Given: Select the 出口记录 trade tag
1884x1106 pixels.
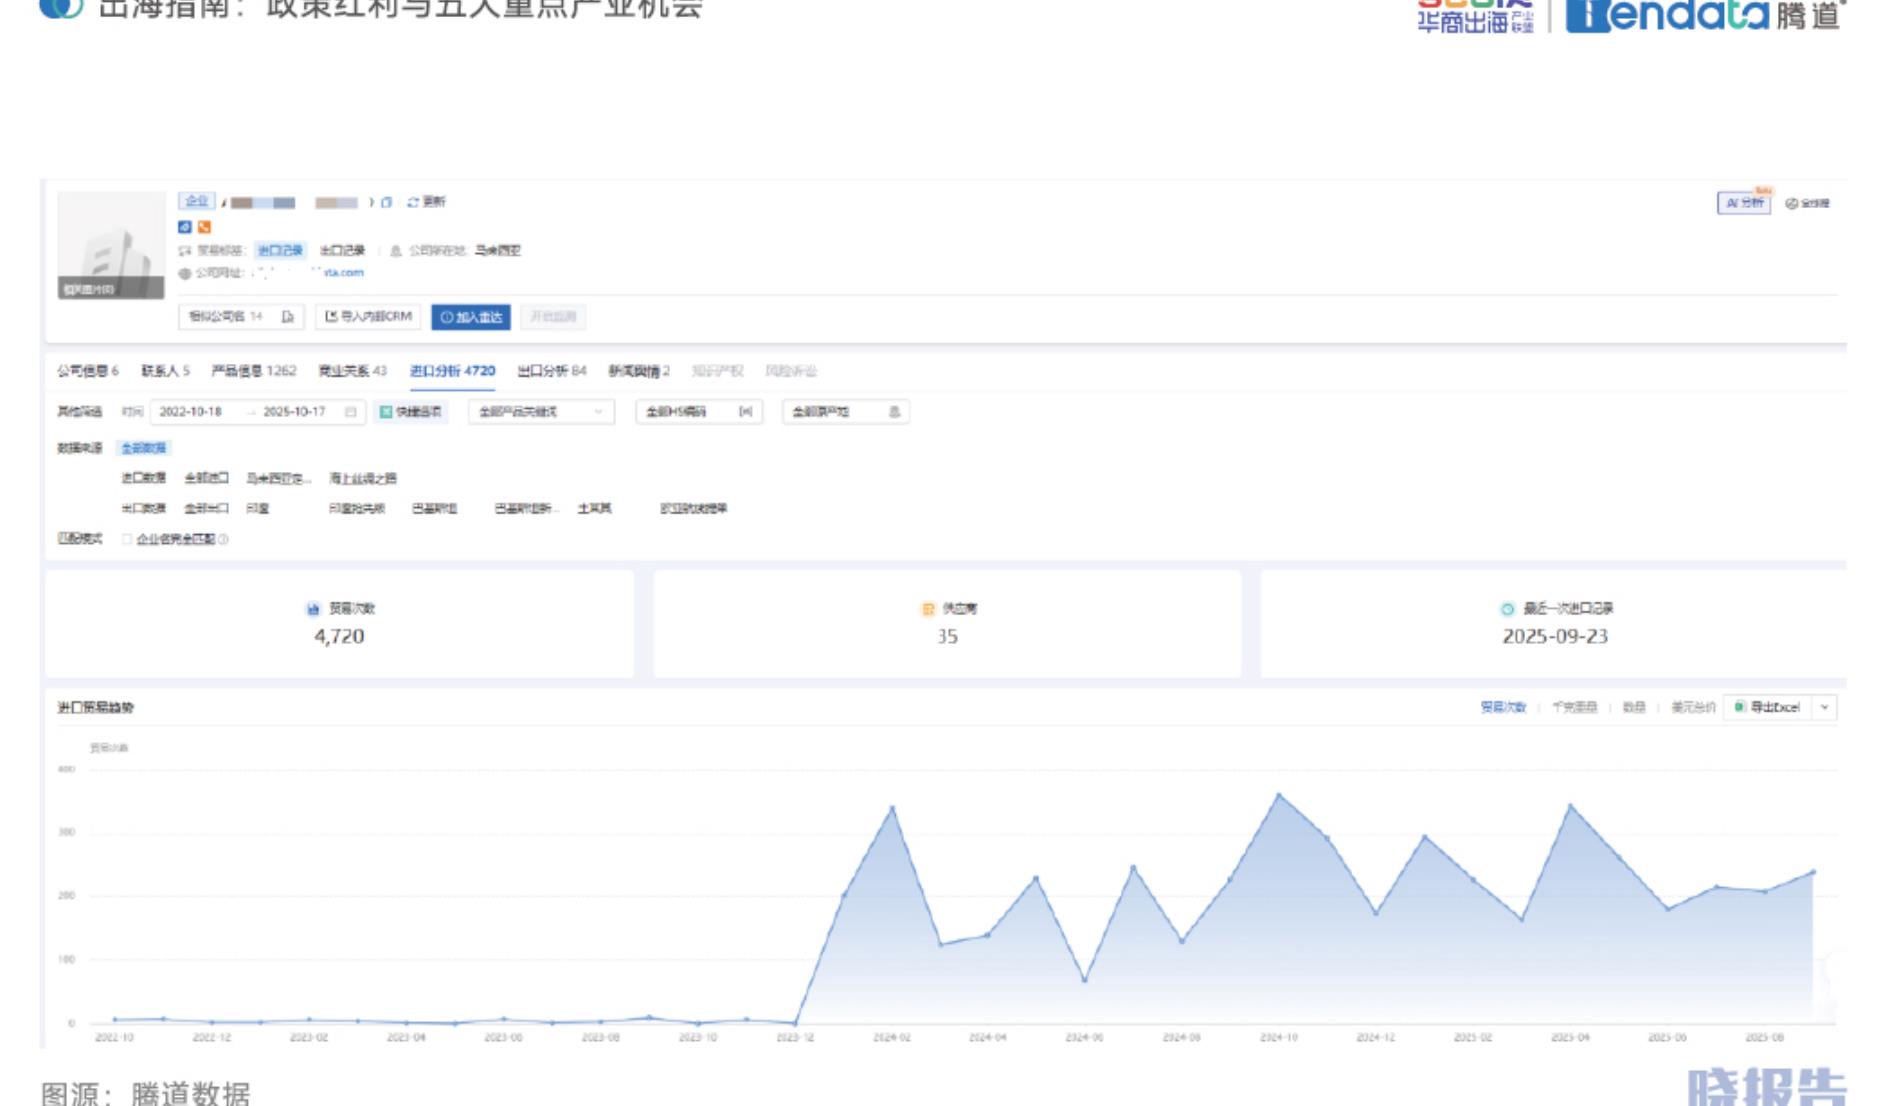Looking at the screenshot, I should coord(342,250).
